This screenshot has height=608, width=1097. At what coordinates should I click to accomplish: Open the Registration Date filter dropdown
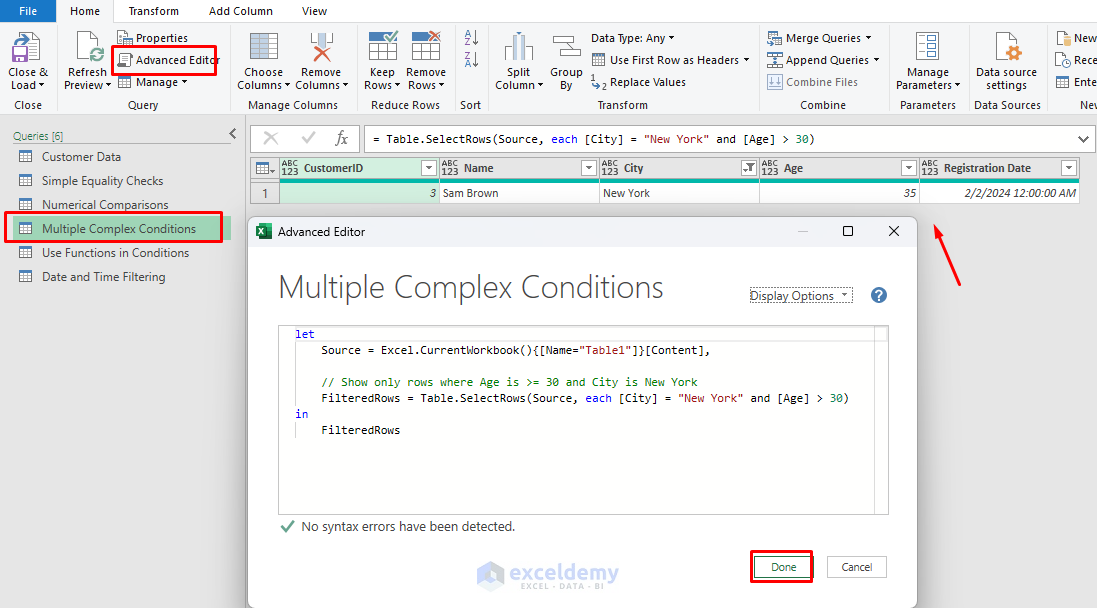tap(1069, 168)
